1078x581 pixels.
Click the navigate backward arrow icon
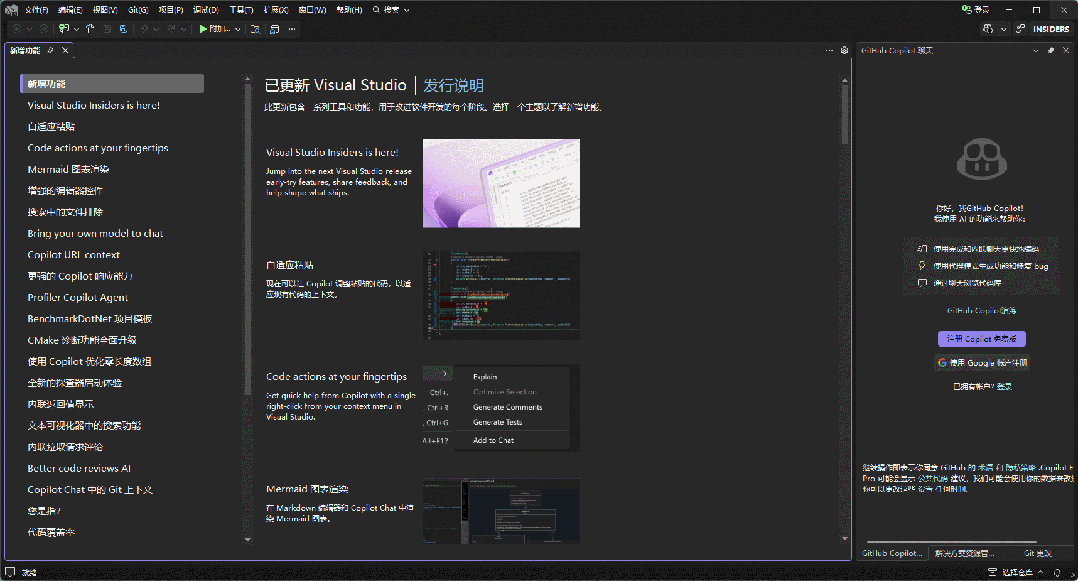pyautogui.click(x=17, y=29)
